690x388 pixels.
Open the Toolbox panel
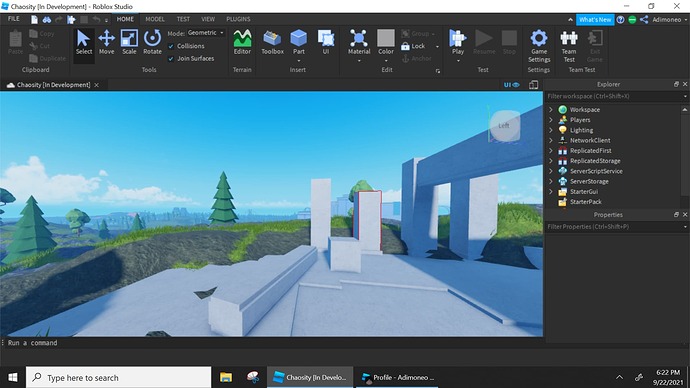272,43
